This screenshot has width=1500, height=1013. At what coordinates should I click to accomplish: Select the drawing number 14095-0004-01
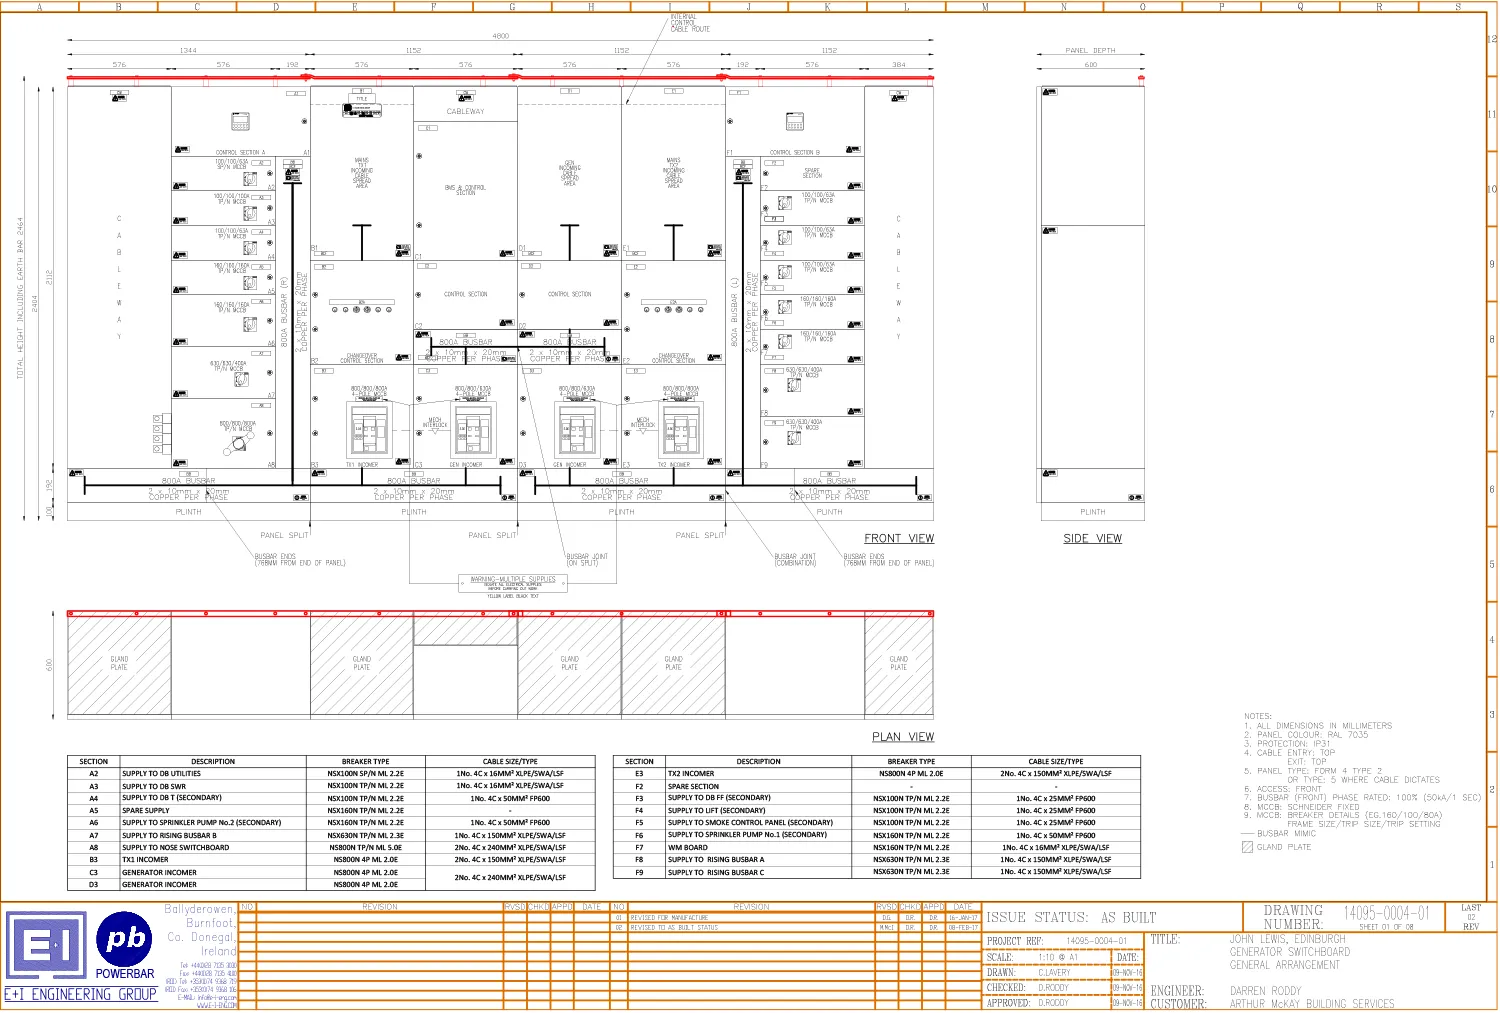tap(1386, 913)
